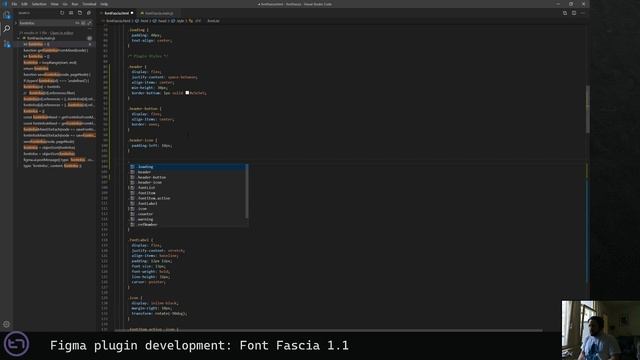Maximize the VS Code window
Screen dimensions: 640x360
pyautogui.click(x=571, y=4)
